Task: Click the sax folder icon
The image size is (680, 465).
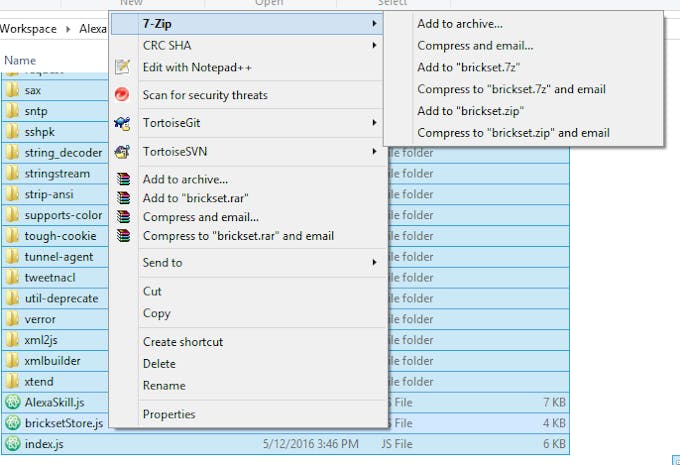Action: click(x=13, y=90)
